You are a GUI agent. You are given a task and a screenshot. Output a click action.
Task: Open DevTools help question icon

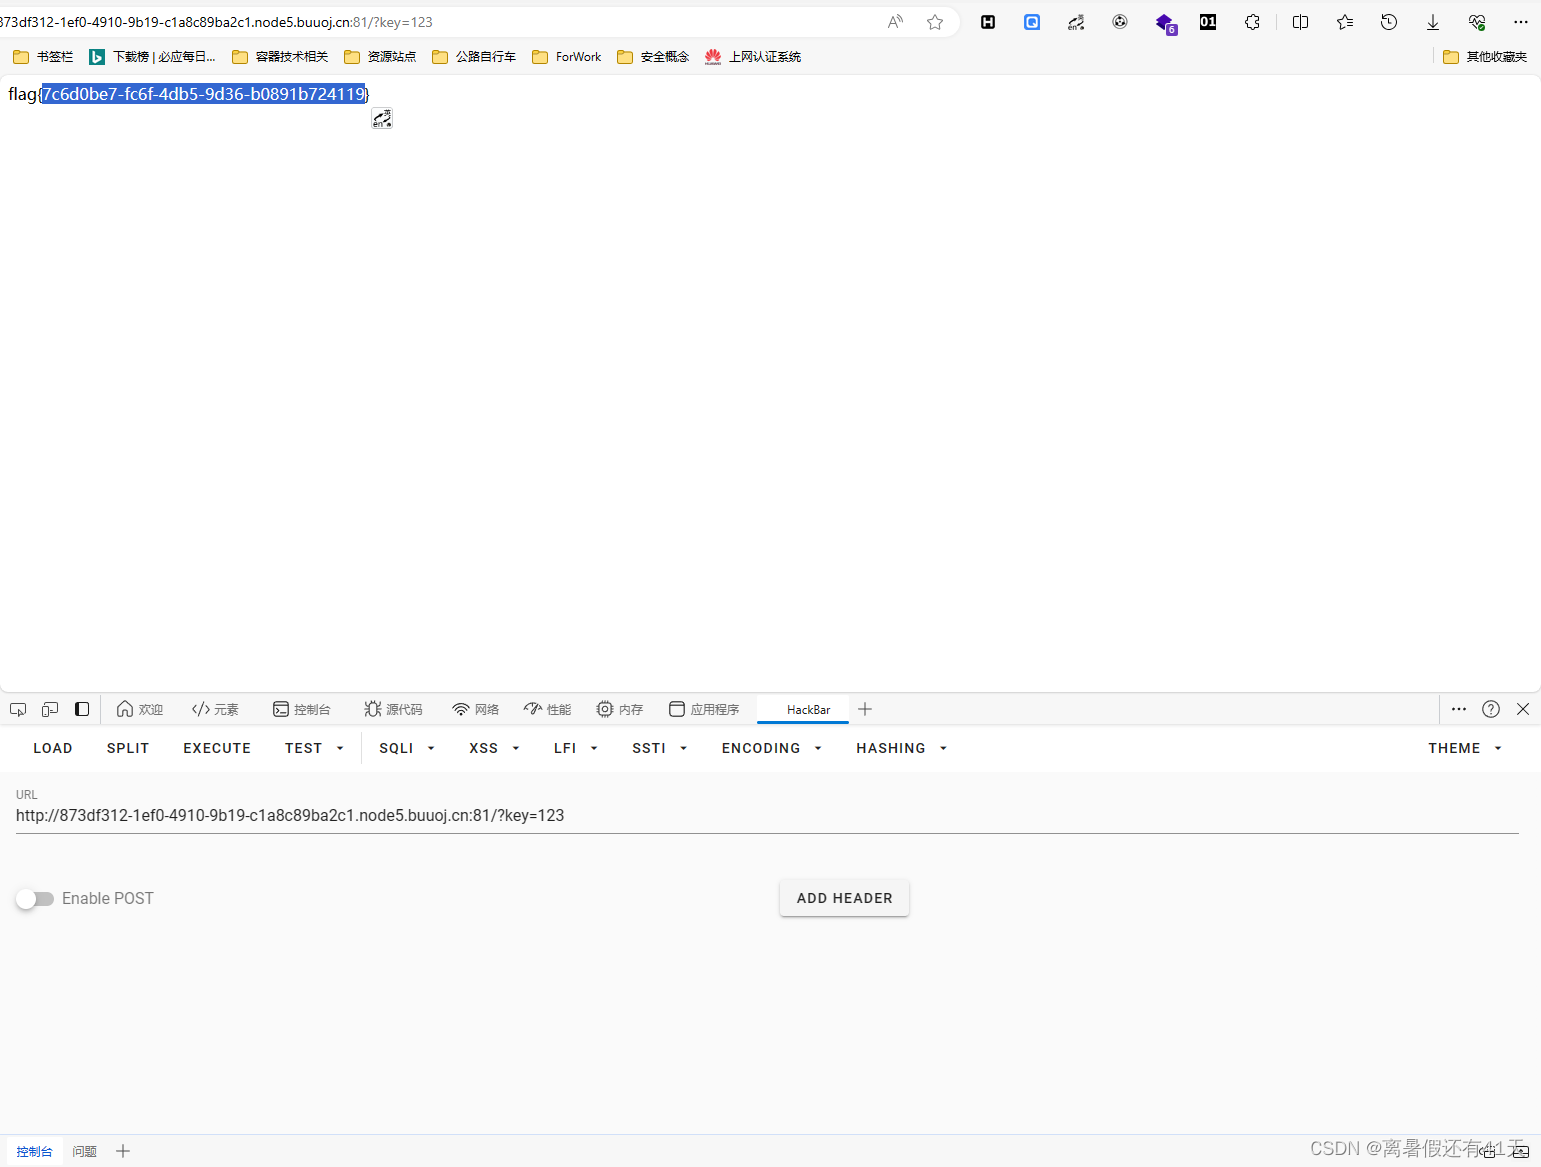[1491, 709]
